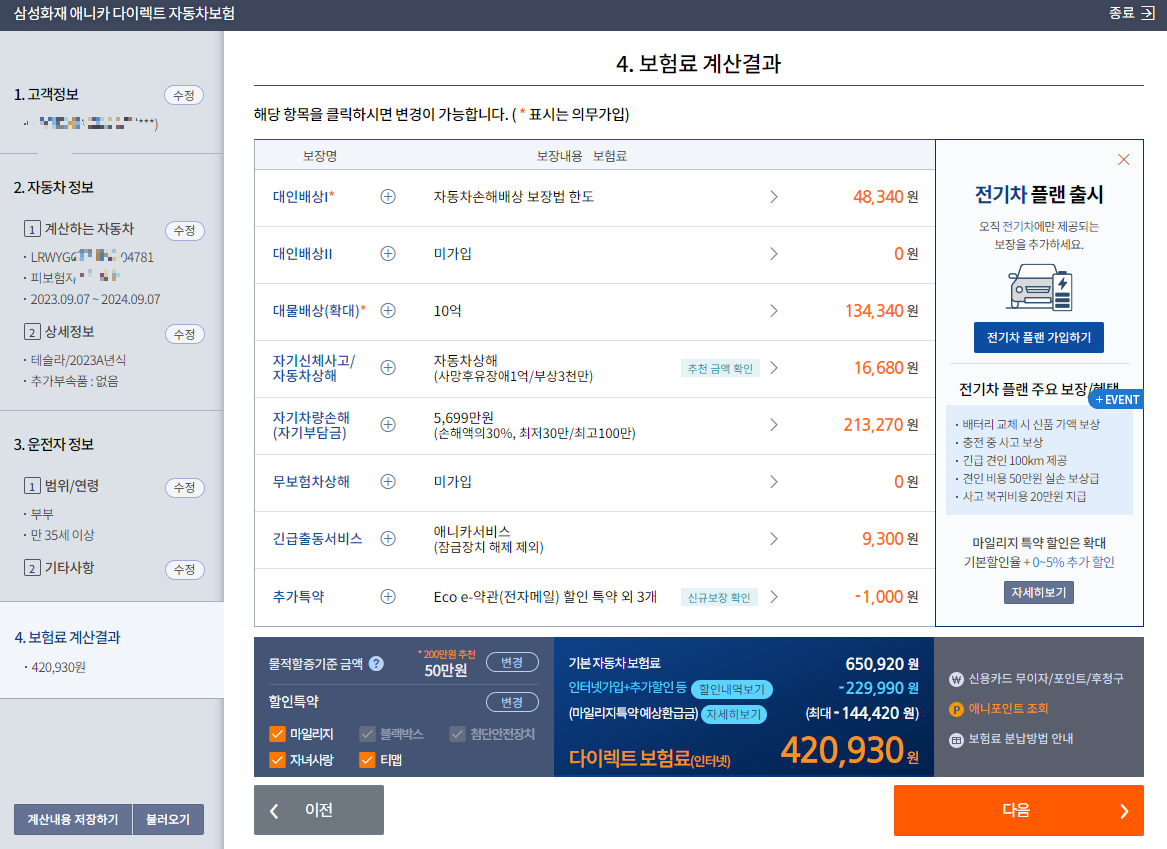The width and height of the screenshot is (1167, 849).
Task: Click 대인배상I coverage name link
Action: pyautogui.click(x=303, y=196)
